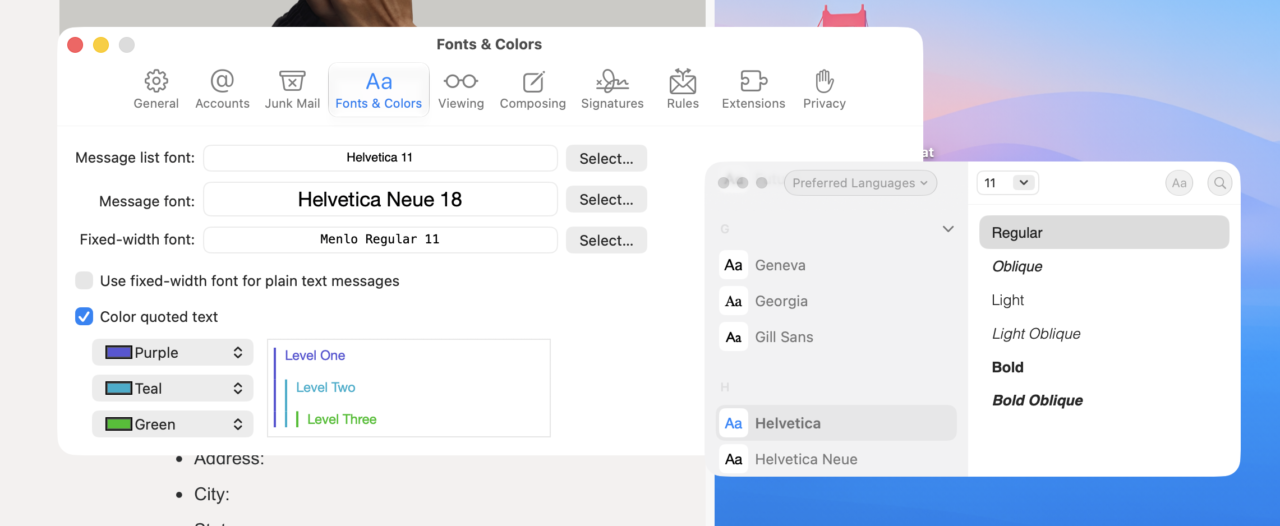
Task: Open the Privacy preferences pane
Action: [x=824, y=90]
